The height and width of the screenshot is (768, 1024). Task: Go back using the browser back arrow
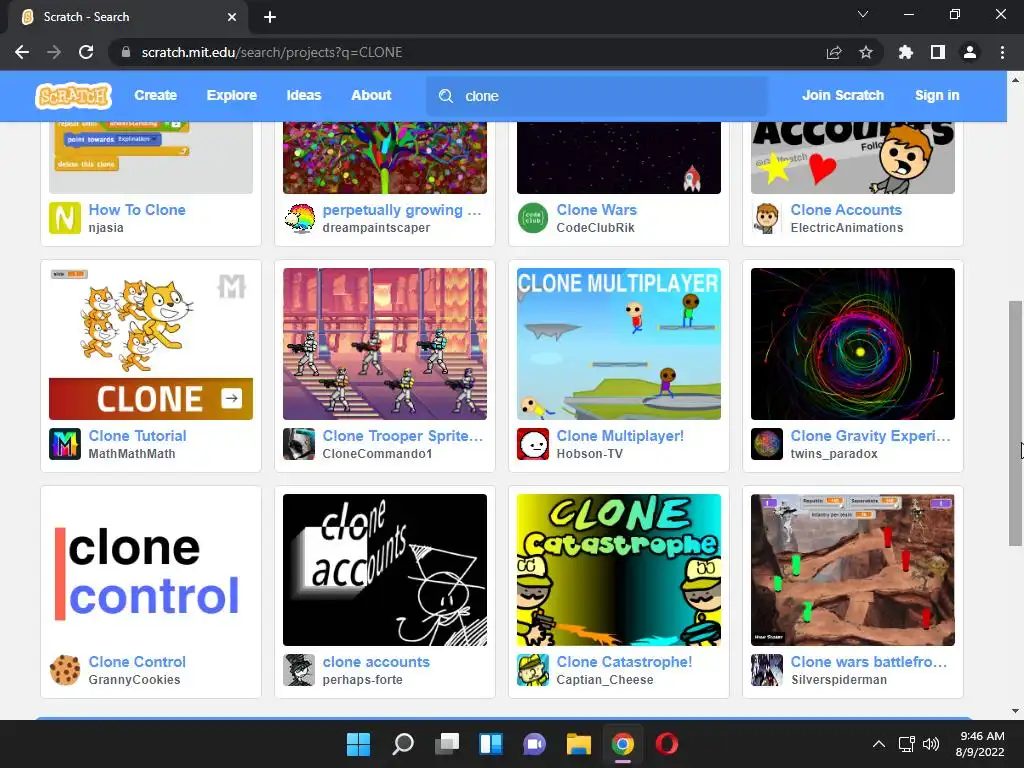coord(22,52)
